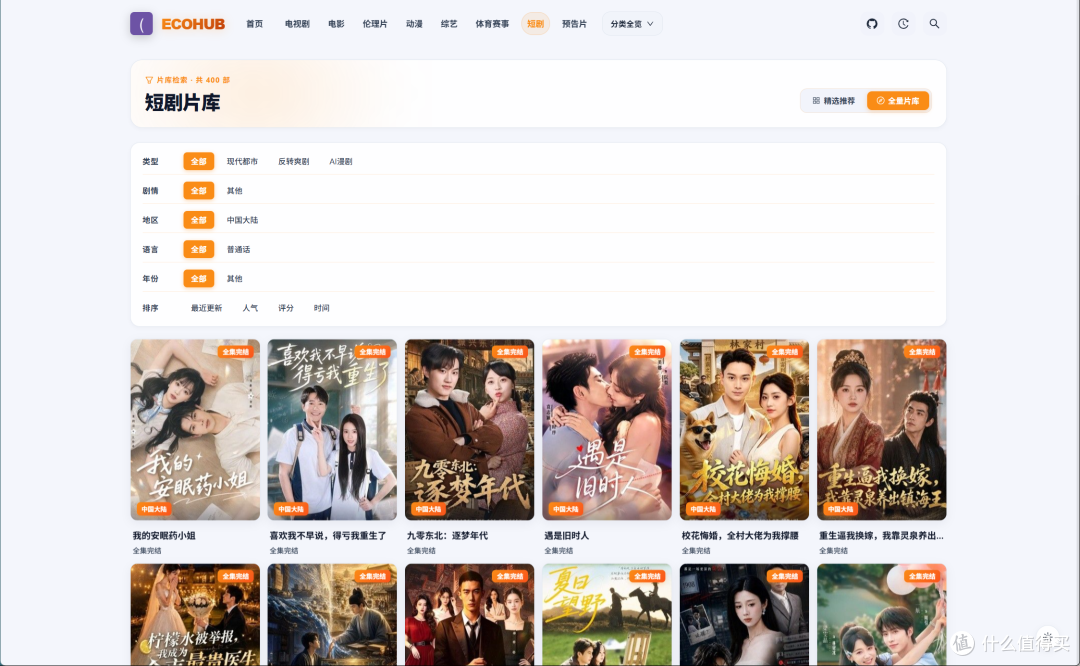Viewport: 1080px width, 666px height.
Task: Select 全部 in the 语言 row
Action: (198, 249)
